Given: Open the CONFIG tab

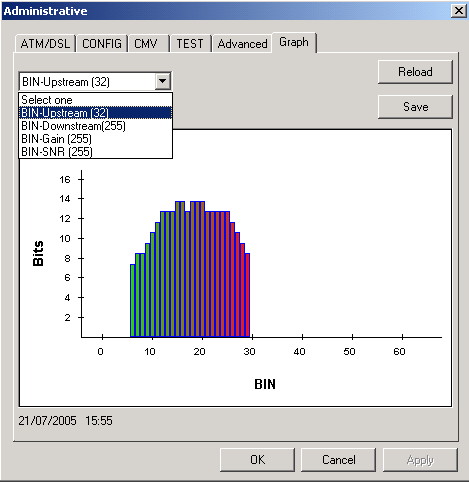Looking at the screenshot, I should click(102, 44).
